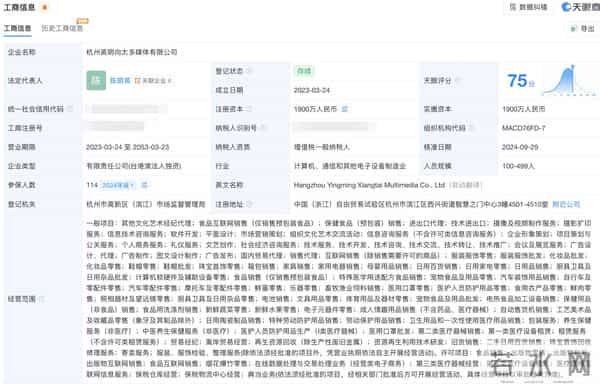This screenshot has width=600, height=384.
Task: Click the registration authority value beside 登记机关
Action: coord(146,204)
